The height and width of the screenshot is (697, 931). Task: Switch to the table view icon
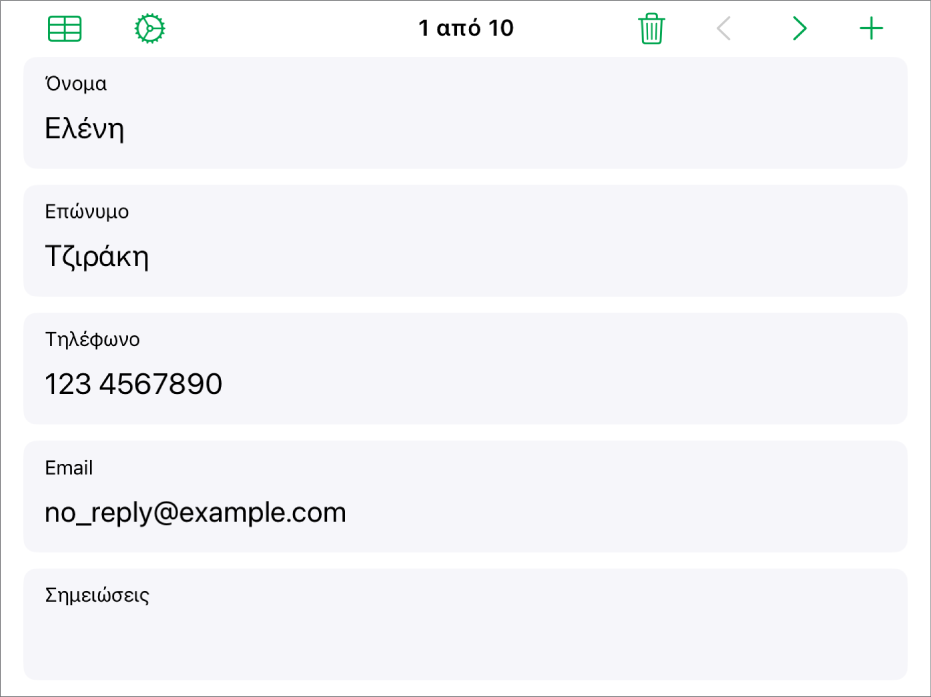pyautogui.click(x=65, y=28)
